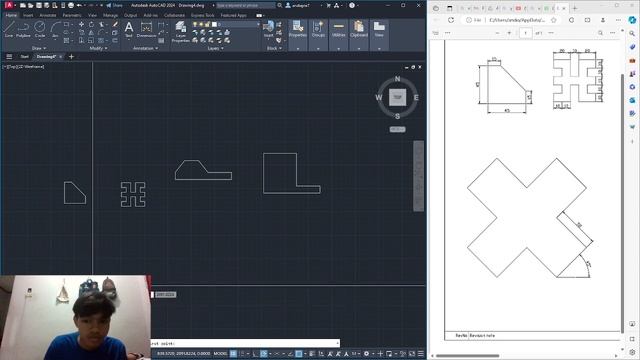The width and height of the screenshot is (640, 360).
Task: Toggle MODEL space button in status bar
Action: tap(220, 353)
